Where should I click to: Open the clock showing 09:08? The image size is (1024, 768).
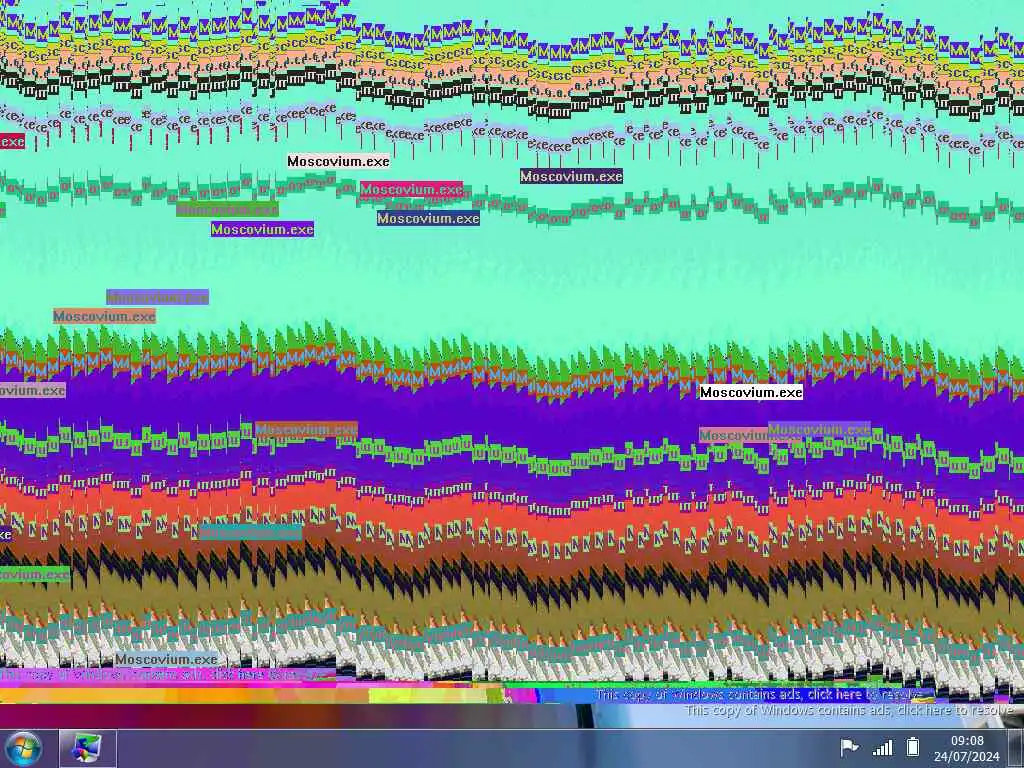point(967,748)
